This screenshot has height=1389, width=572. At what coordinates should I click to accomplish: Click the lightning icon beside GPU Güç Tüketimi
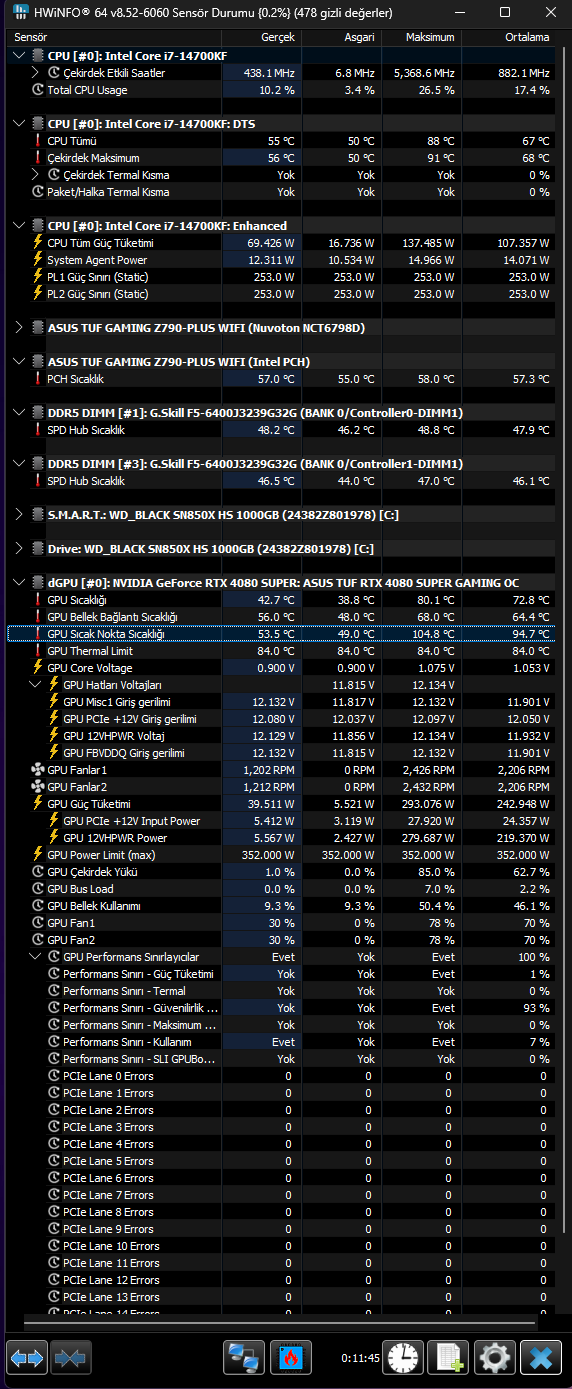(x=38, y=804)
